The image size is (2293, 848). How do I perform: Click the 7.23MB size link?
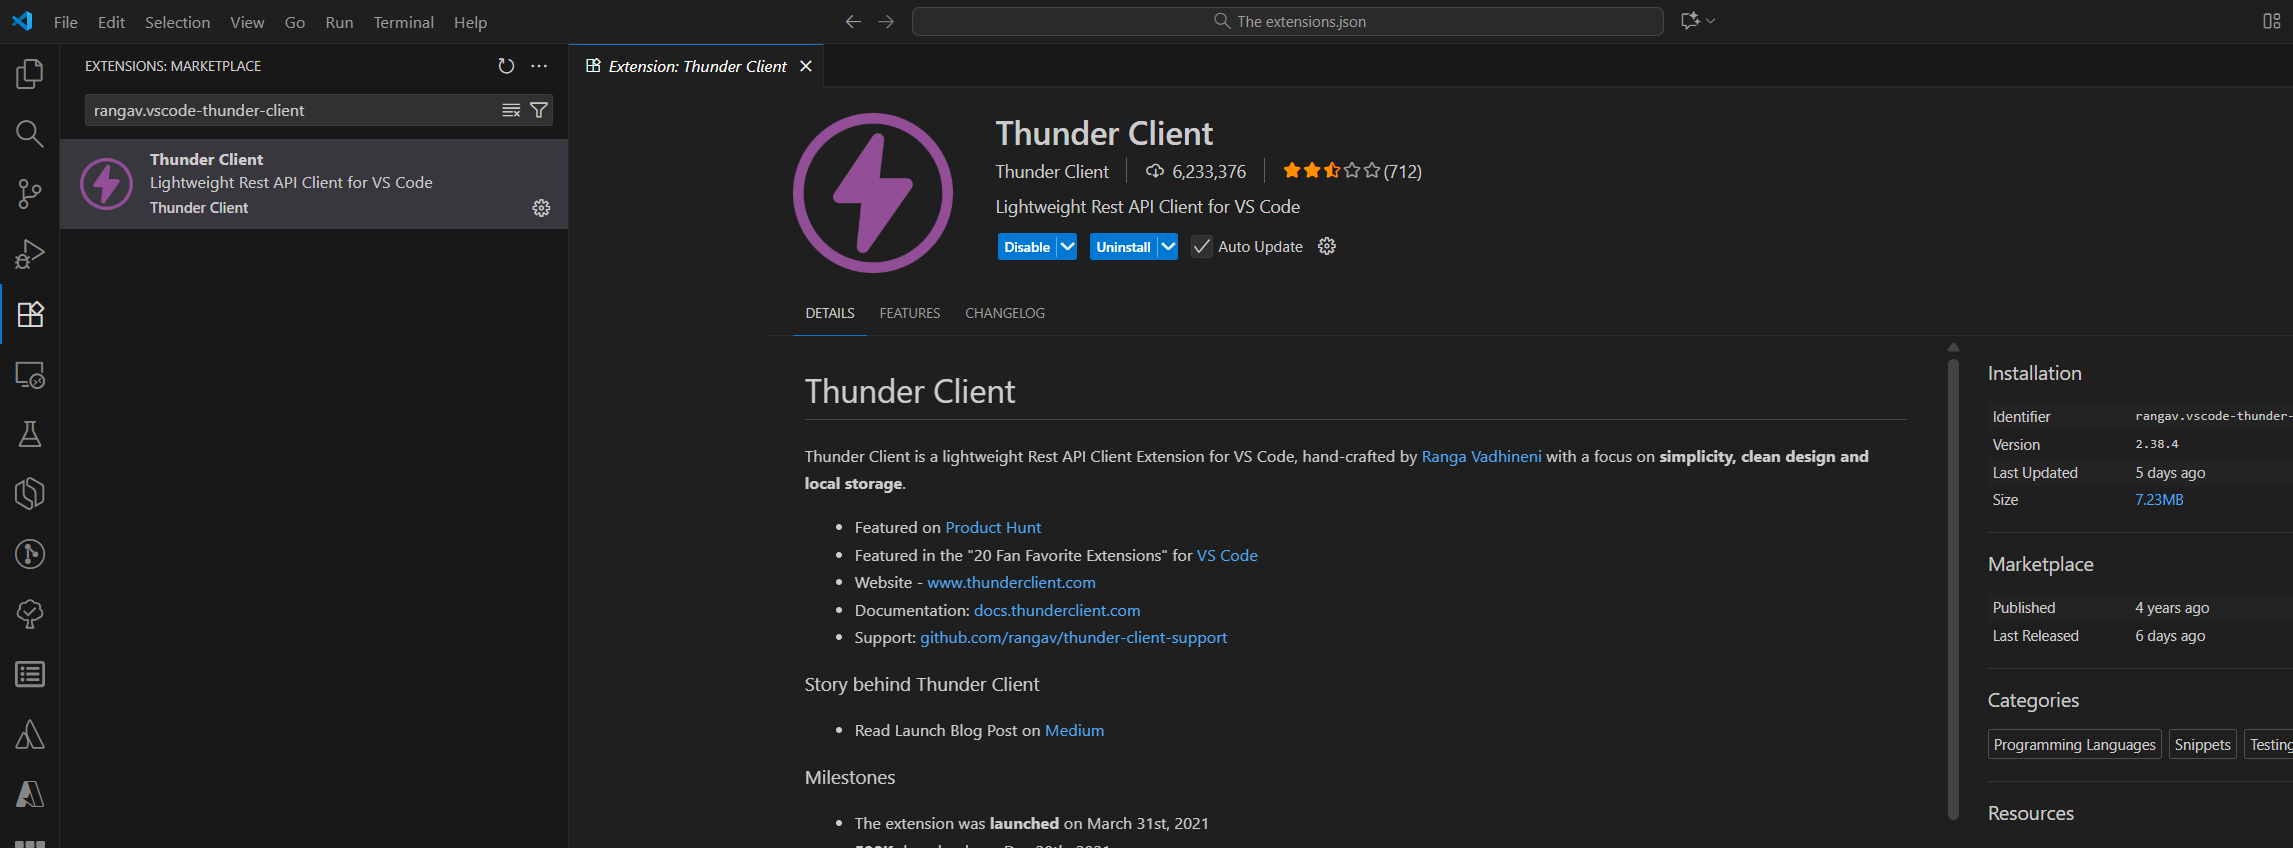click(x=2159, y=499)
